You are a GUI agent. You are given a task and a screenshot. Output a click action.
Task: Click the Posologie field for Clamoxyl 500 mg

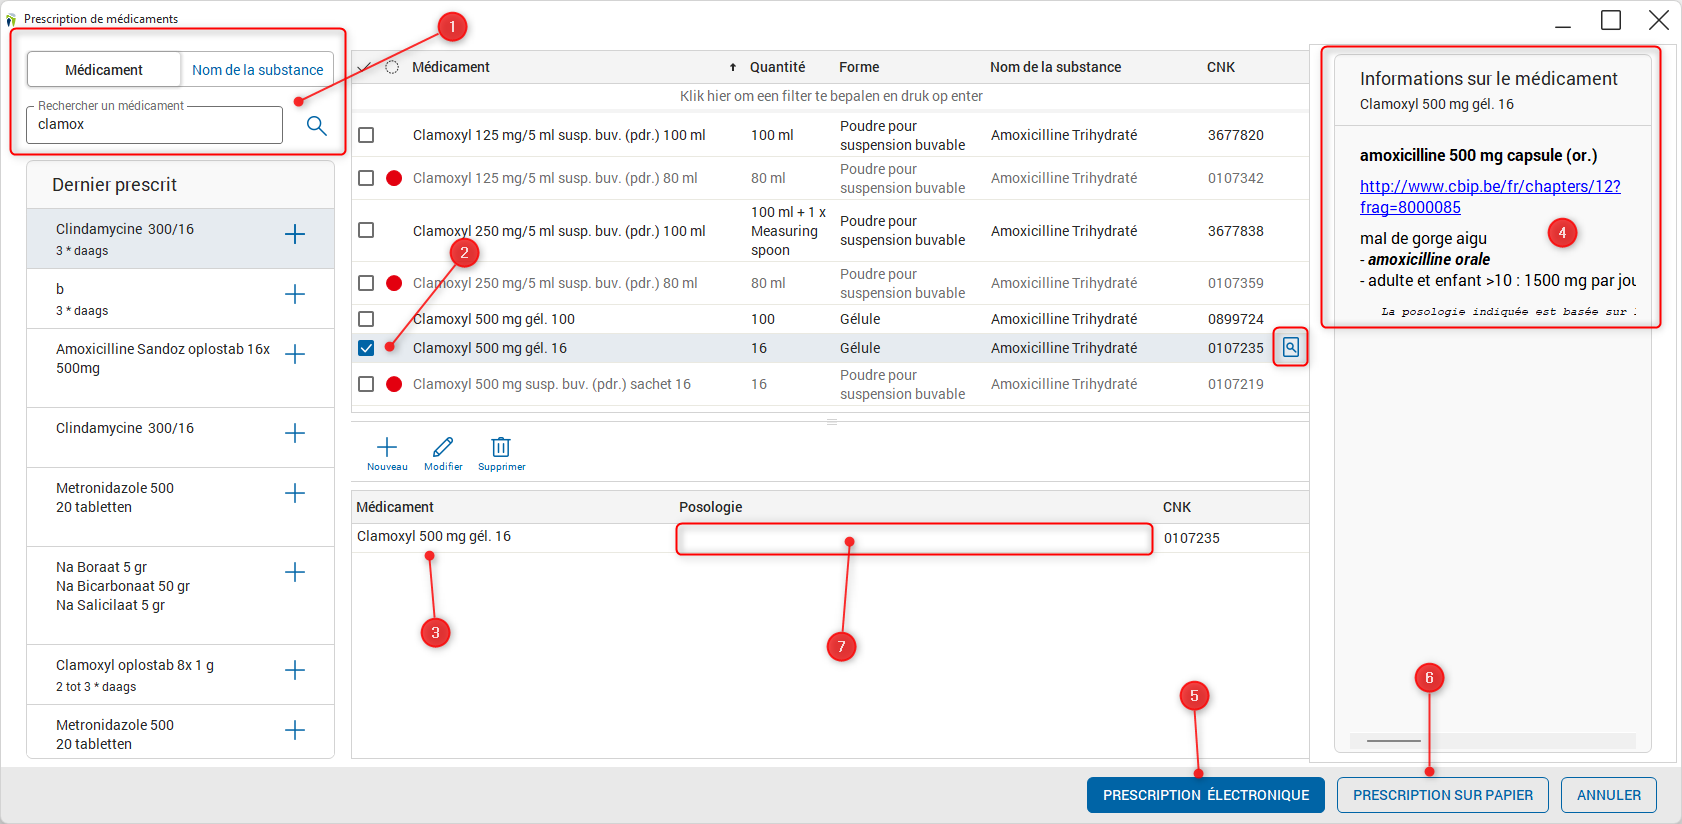(914, 539)
